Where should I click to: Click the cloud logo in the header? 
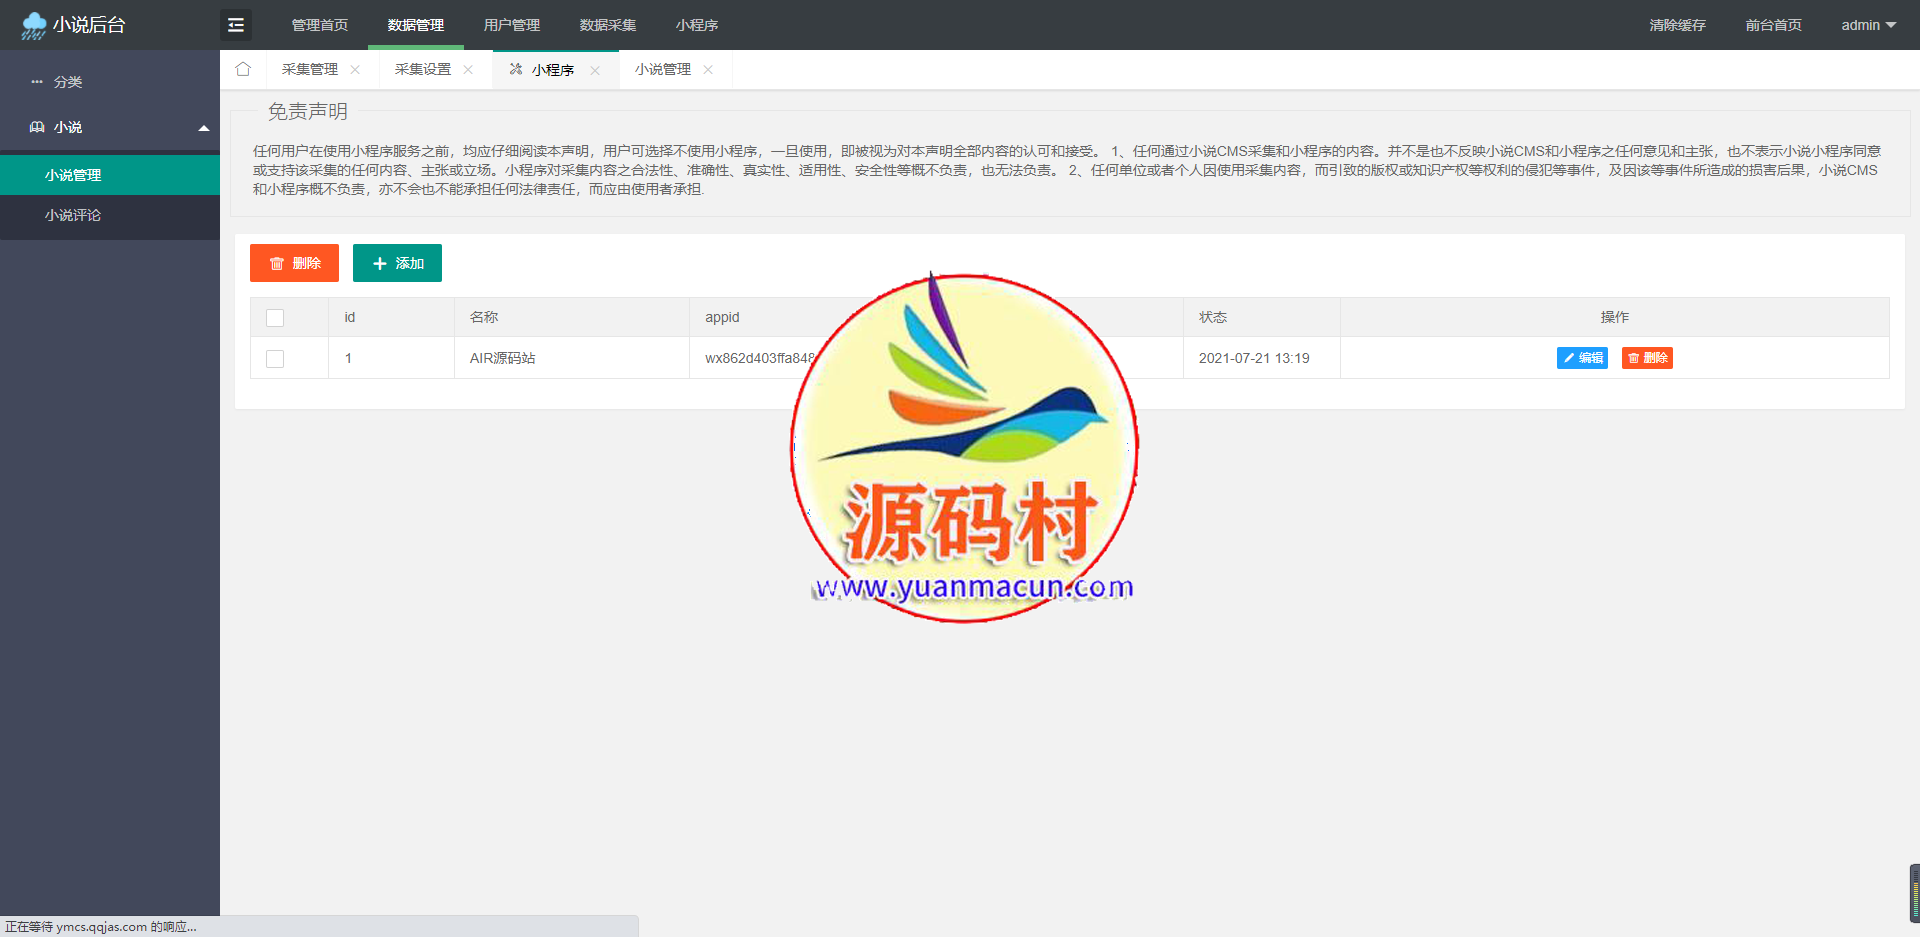pyautogui.click(x=34, y=25)
